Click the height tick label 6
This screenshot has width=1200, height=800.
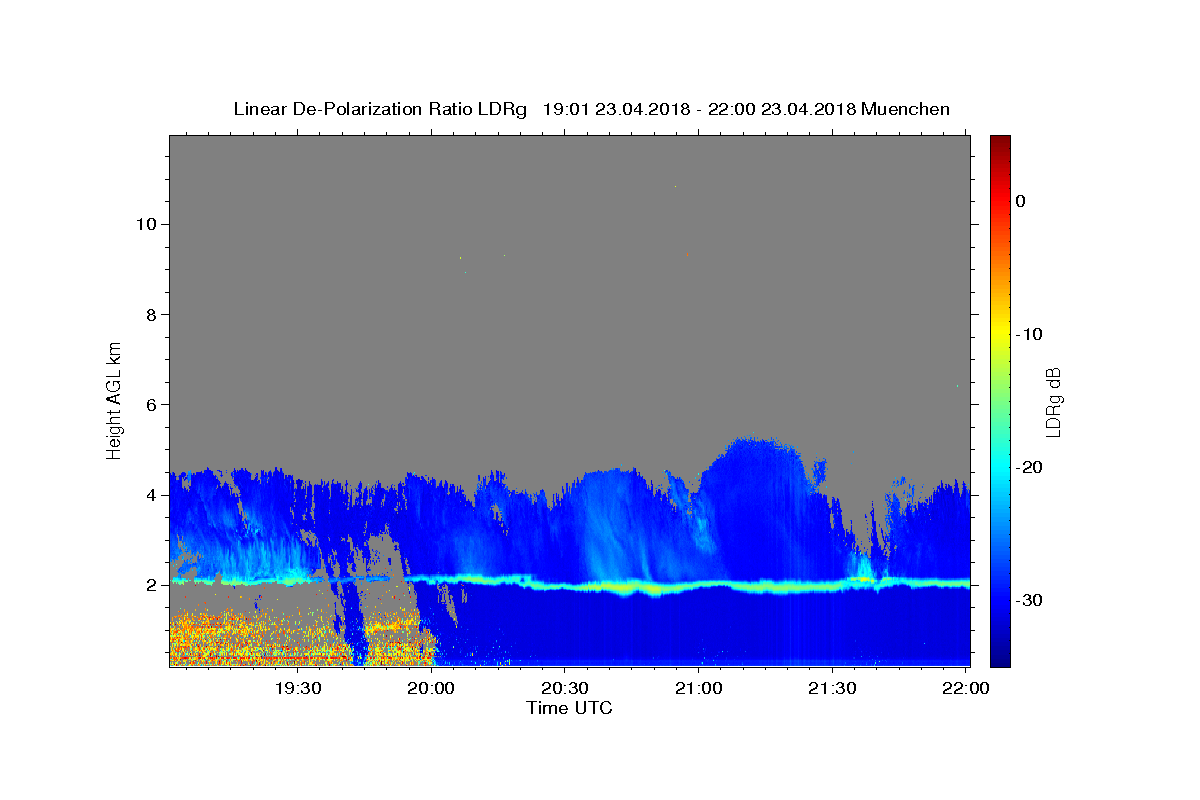click(152, 405)
